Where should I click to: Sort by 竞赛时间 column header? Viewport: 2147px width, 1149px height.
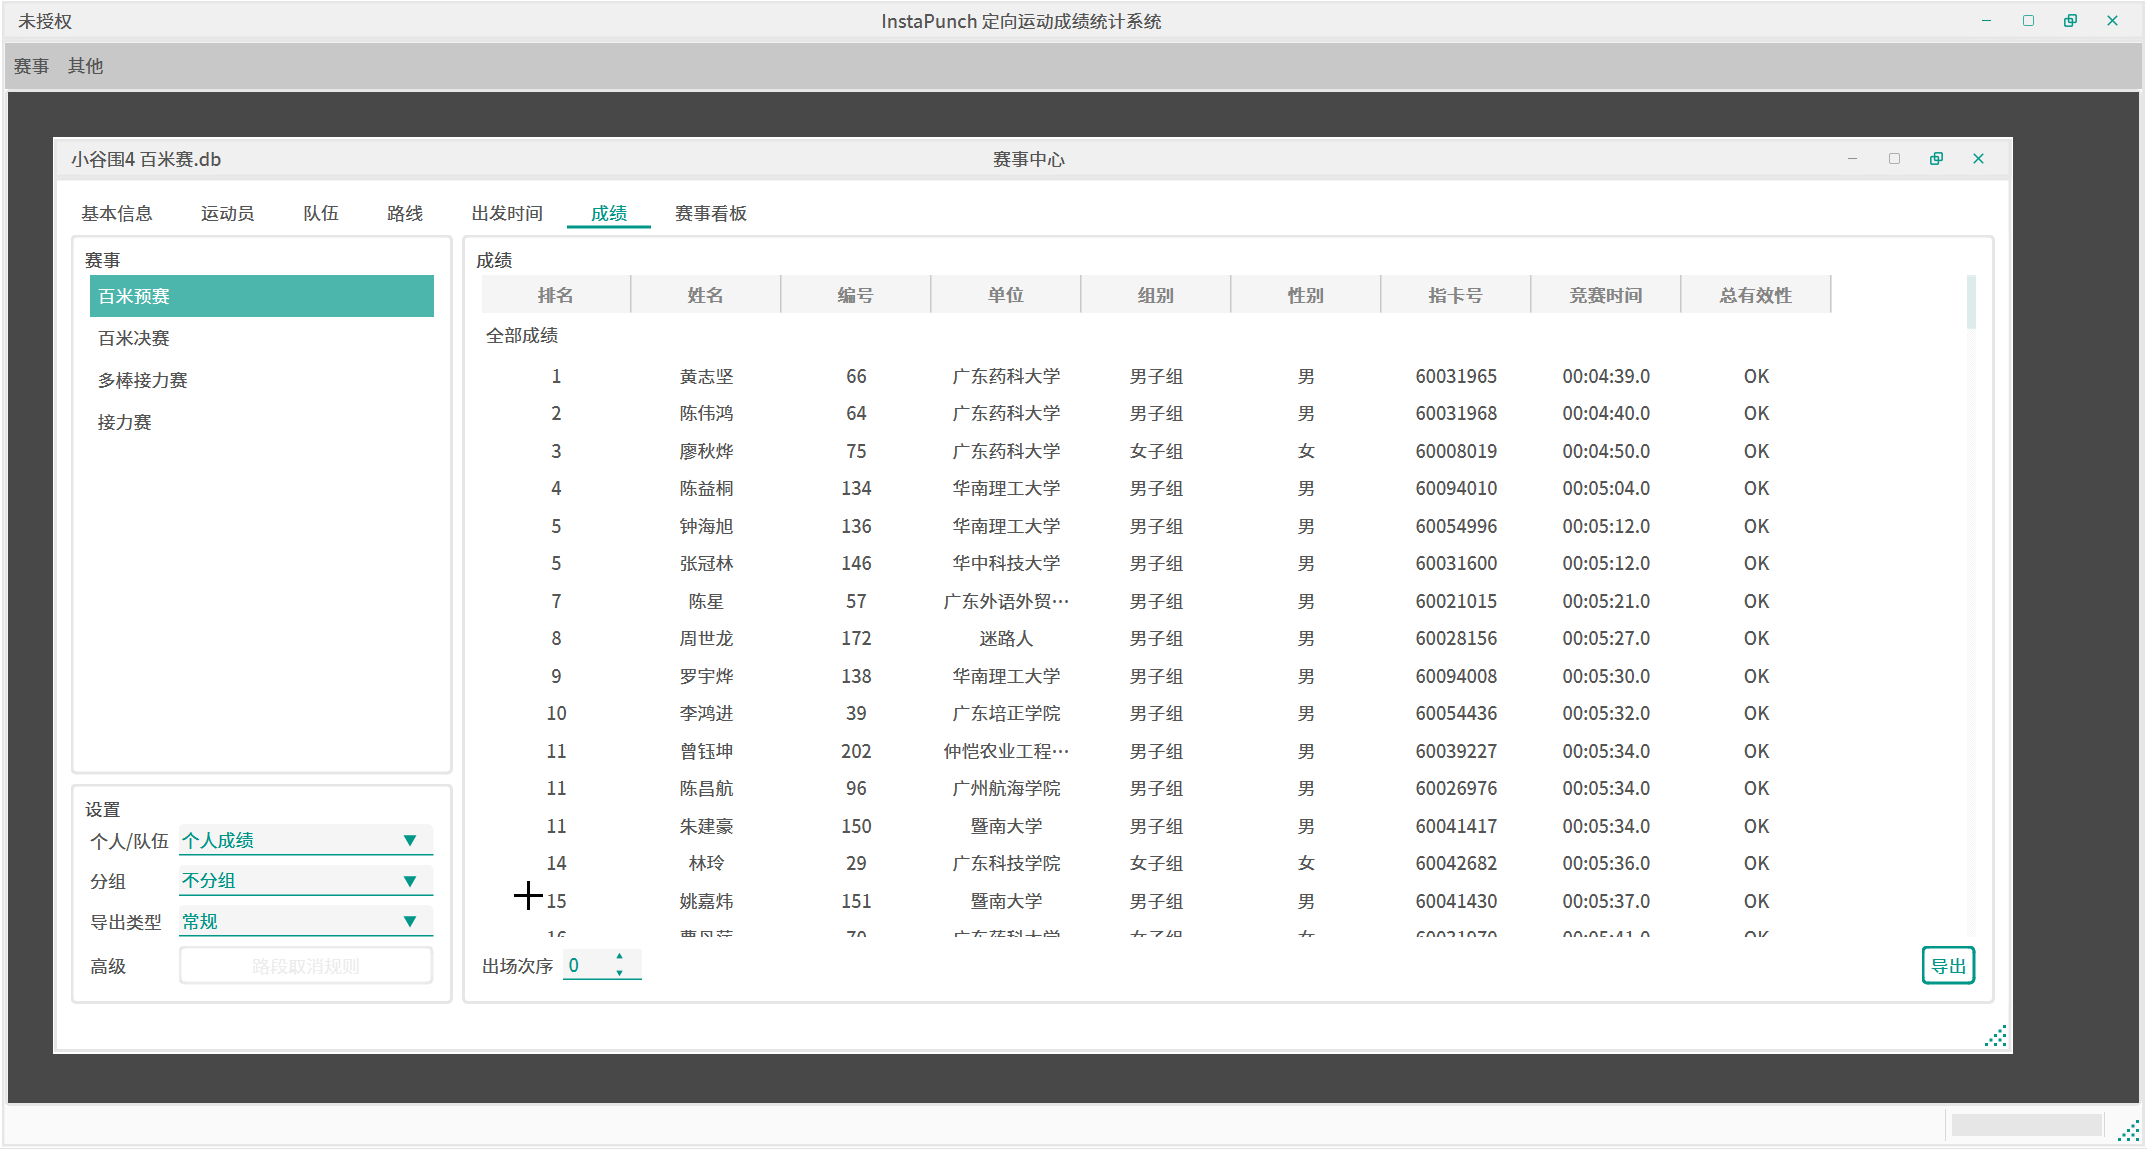(1605, 295)
